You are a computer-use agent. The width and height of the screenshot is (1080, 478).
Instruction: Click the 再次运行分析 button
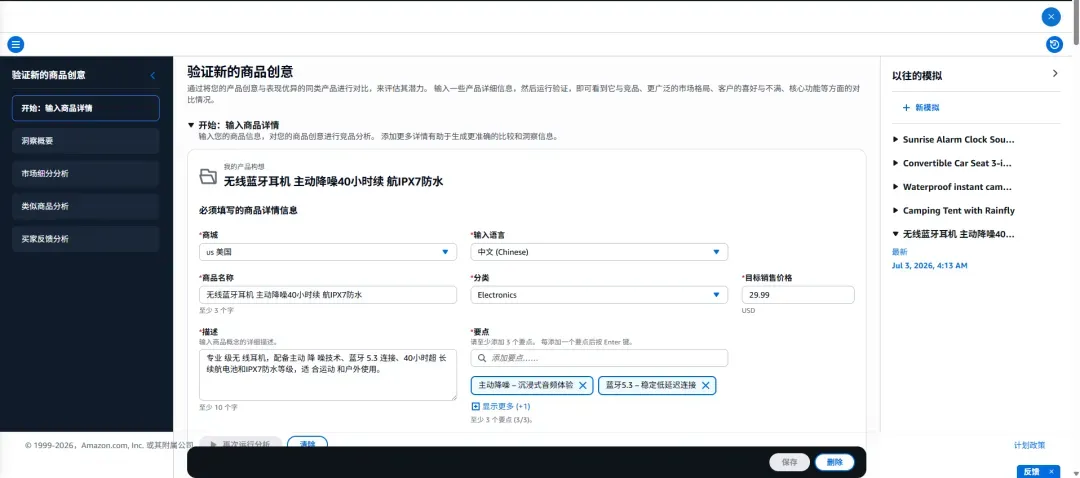coord(240,444)
